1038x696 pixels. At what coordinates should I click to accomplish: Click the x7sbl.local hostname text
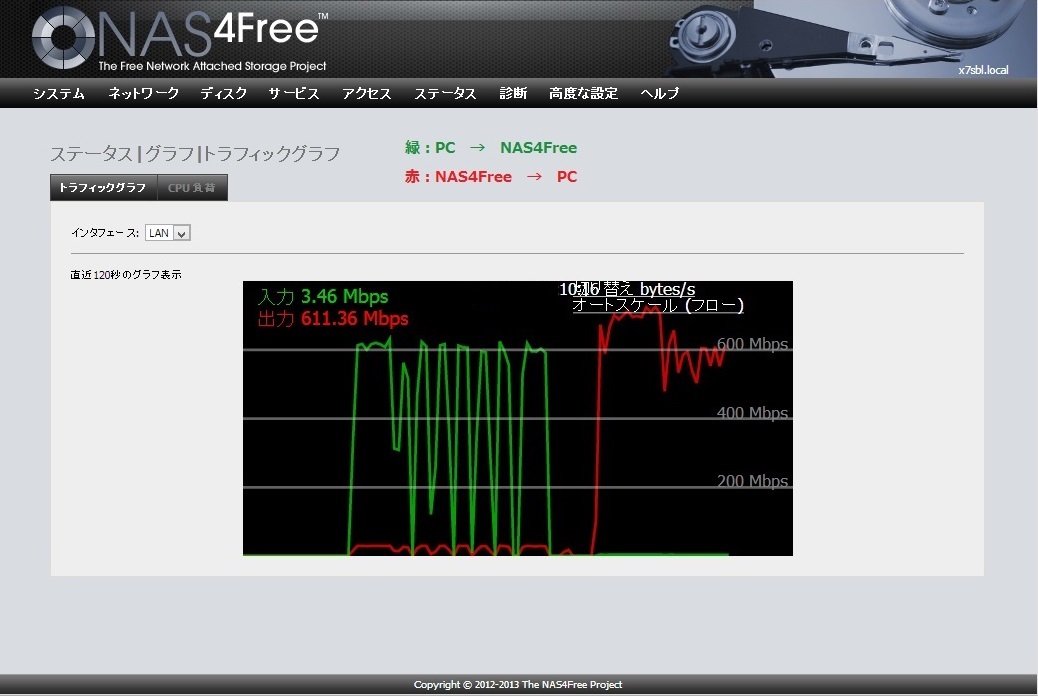click(983, 70)
